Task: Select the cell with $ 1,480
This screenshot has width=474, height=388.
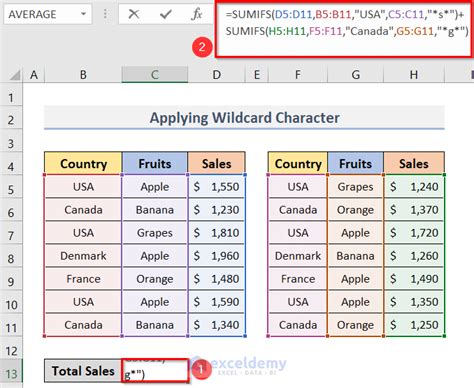Action: tap(217, 279)
